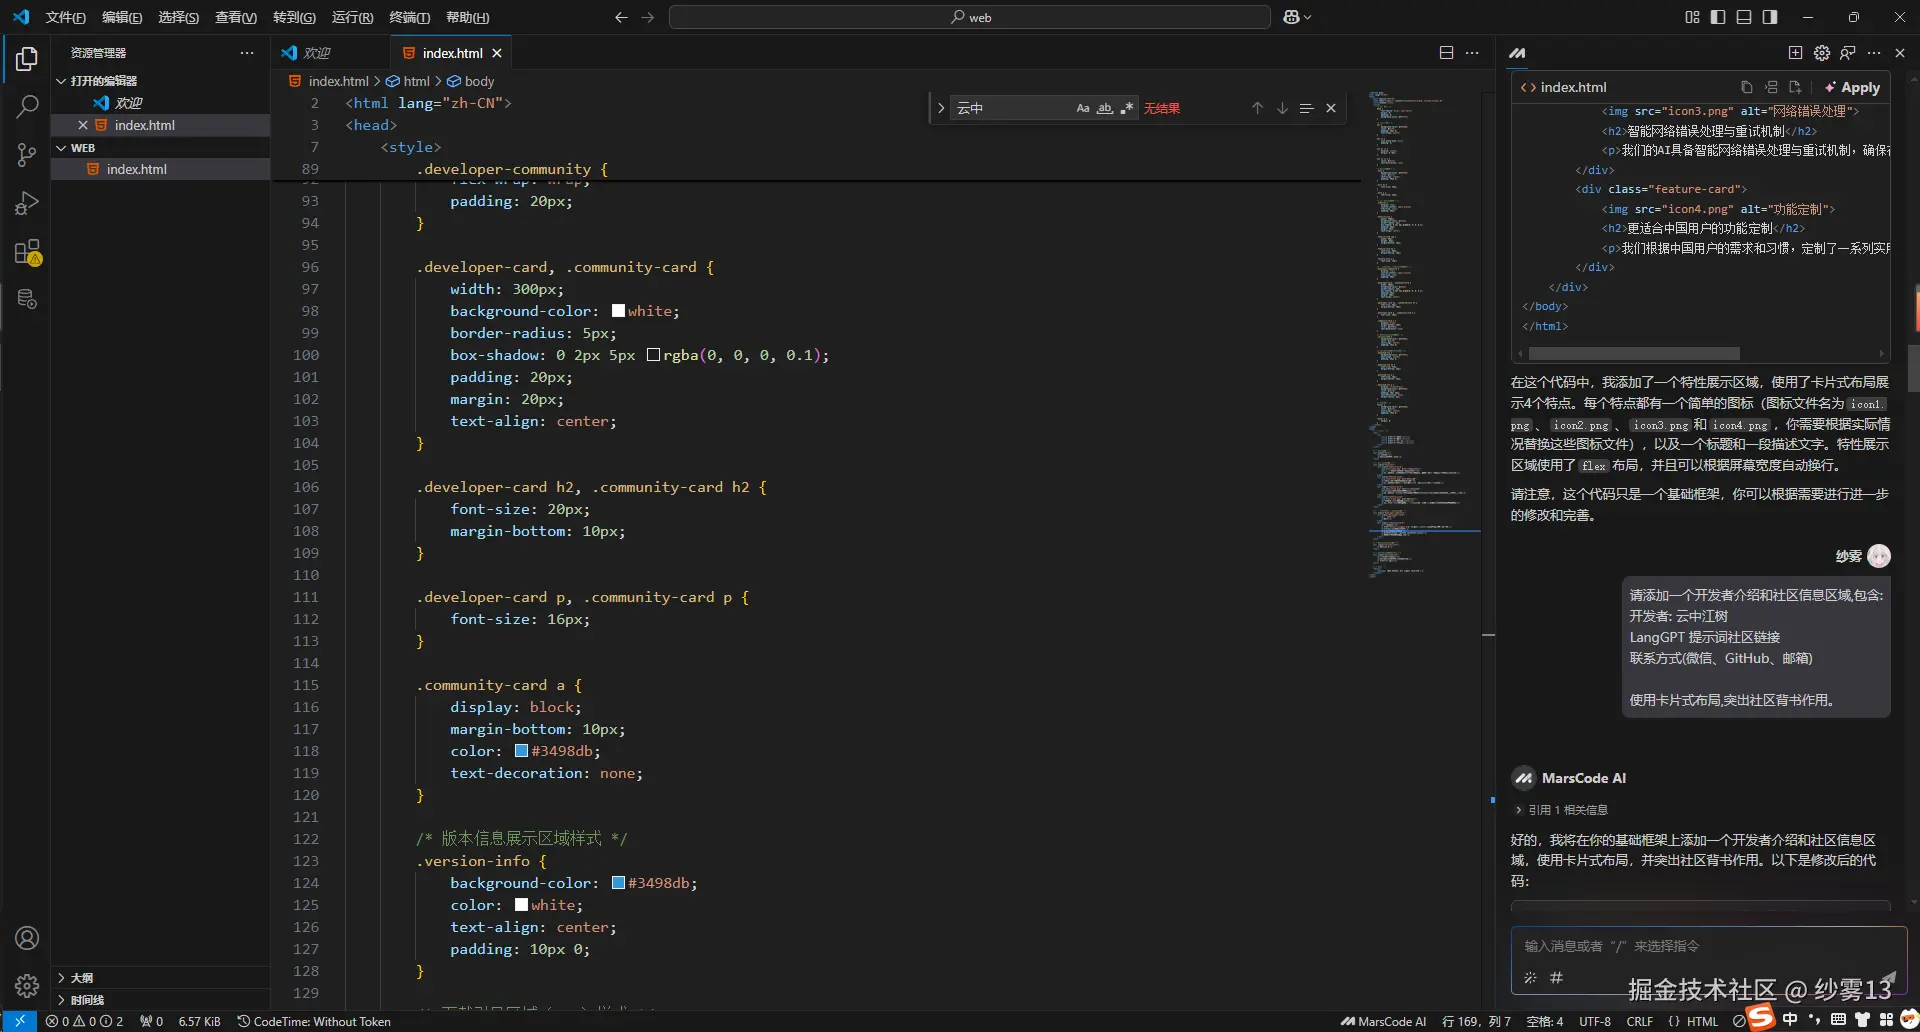
Task: Click the Accounts icon in activity bar
Action: click(x=27, y=938)
